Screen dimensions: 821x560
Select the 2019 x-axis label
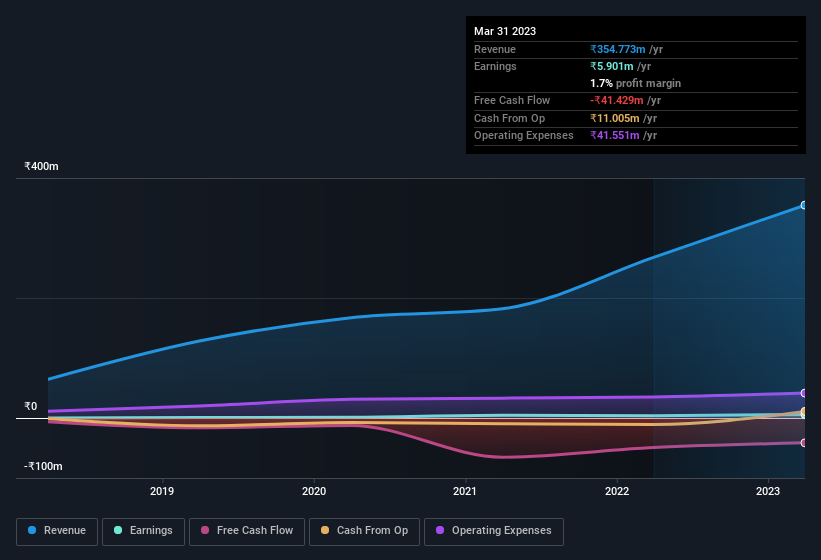click(162, 491)
